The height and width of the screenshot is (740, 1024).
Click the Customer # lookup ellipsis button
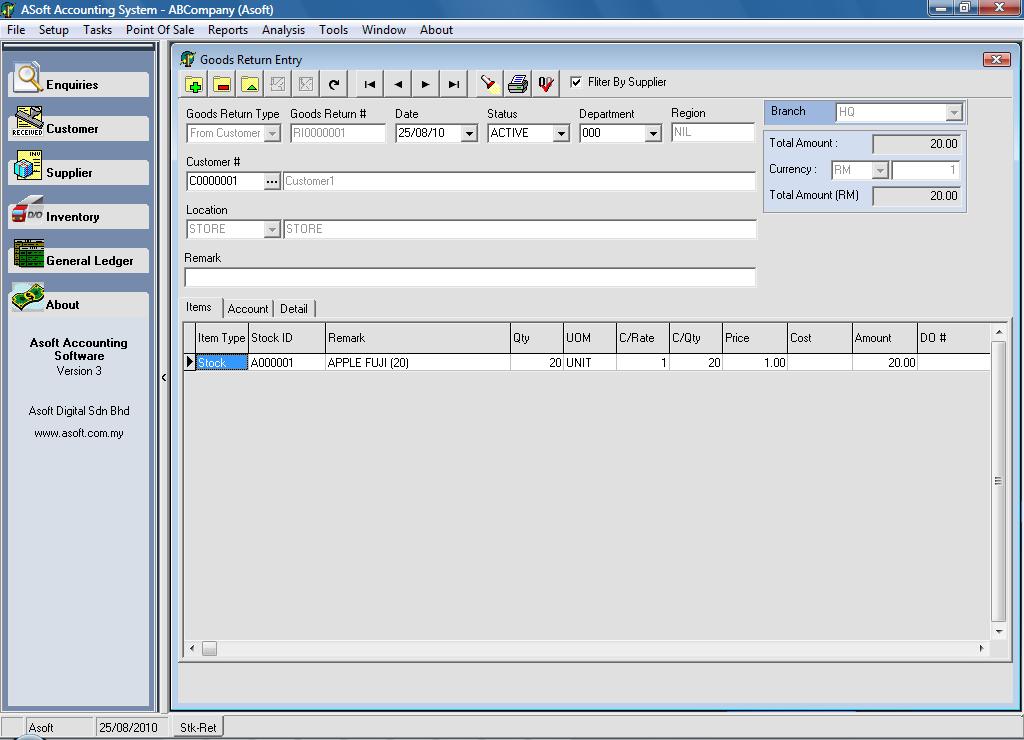pyautogui.click(x=272, y=182)
